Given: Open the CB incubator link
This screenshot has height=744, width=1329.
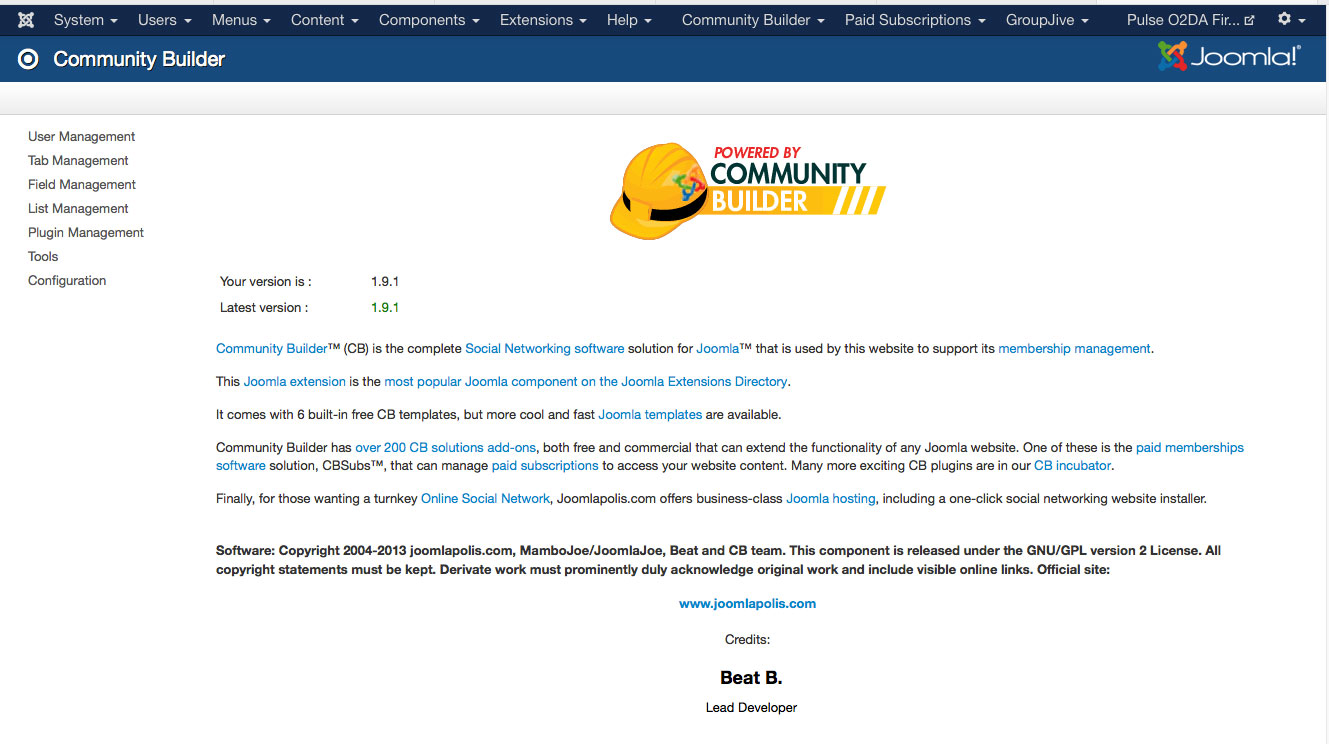Looking at the screenshot, I should tap(1073, 466).
